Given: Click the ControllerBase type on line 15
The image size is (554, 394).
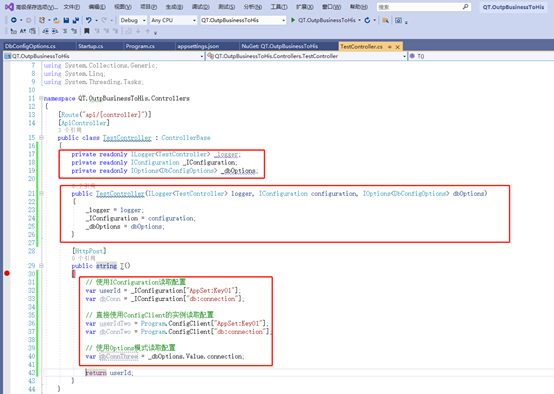Looking at the screenshot, I should pos(186,137).
